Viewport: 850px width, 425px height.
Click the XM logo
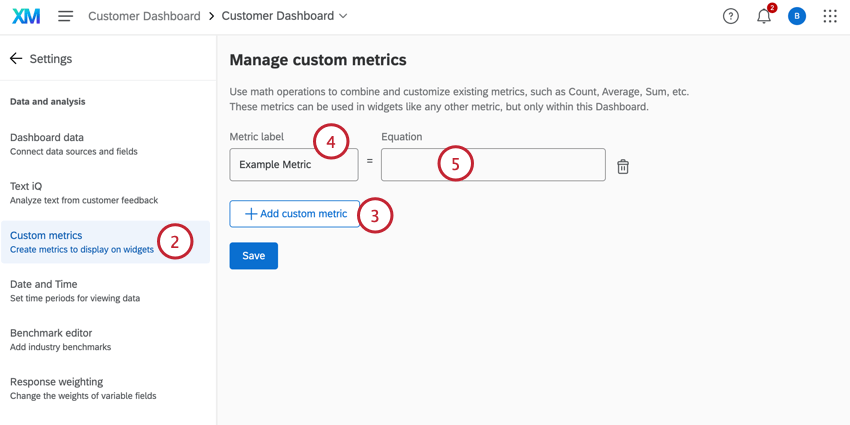(x=26, y=16)
